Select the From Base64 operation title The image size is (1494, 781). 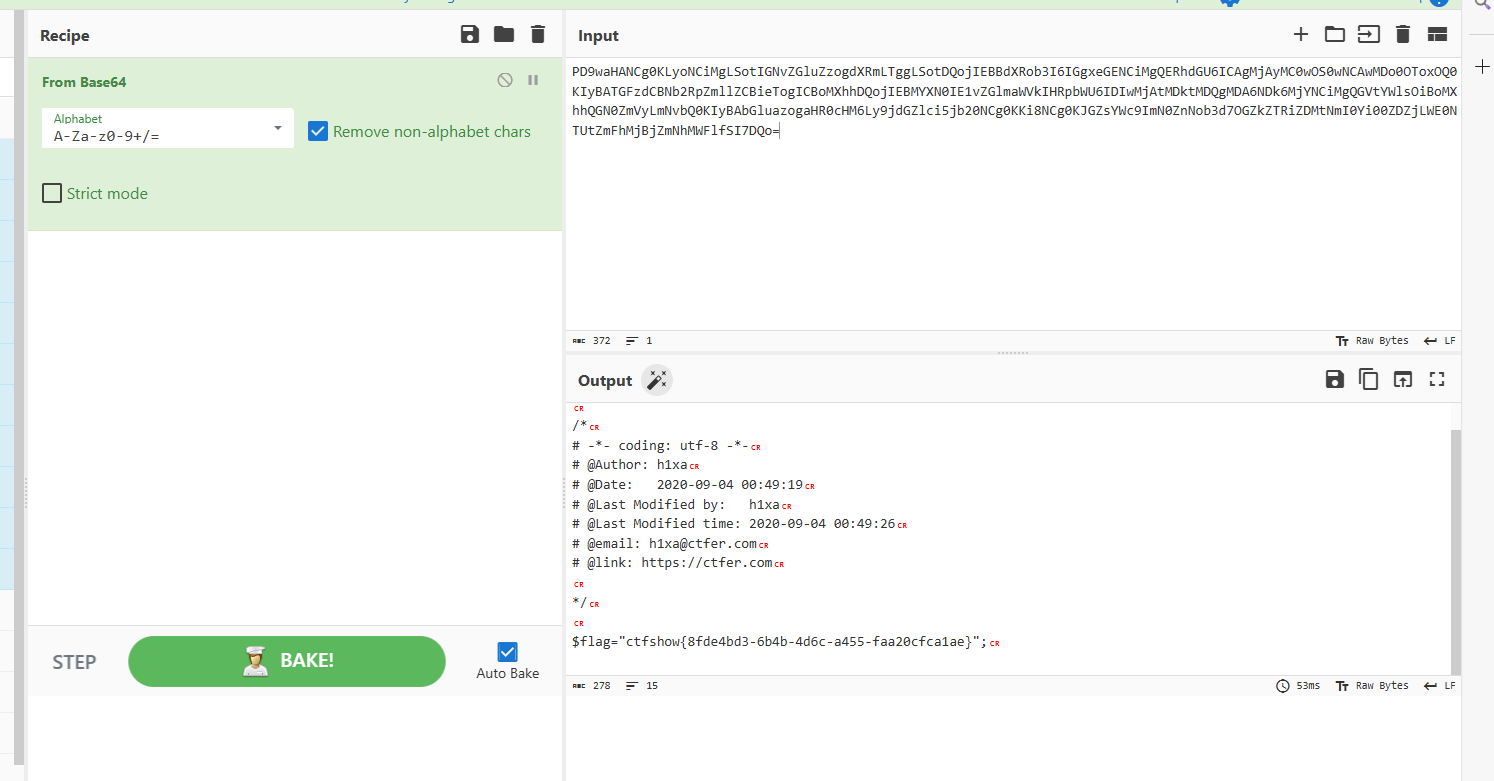(x=84, y=82)
